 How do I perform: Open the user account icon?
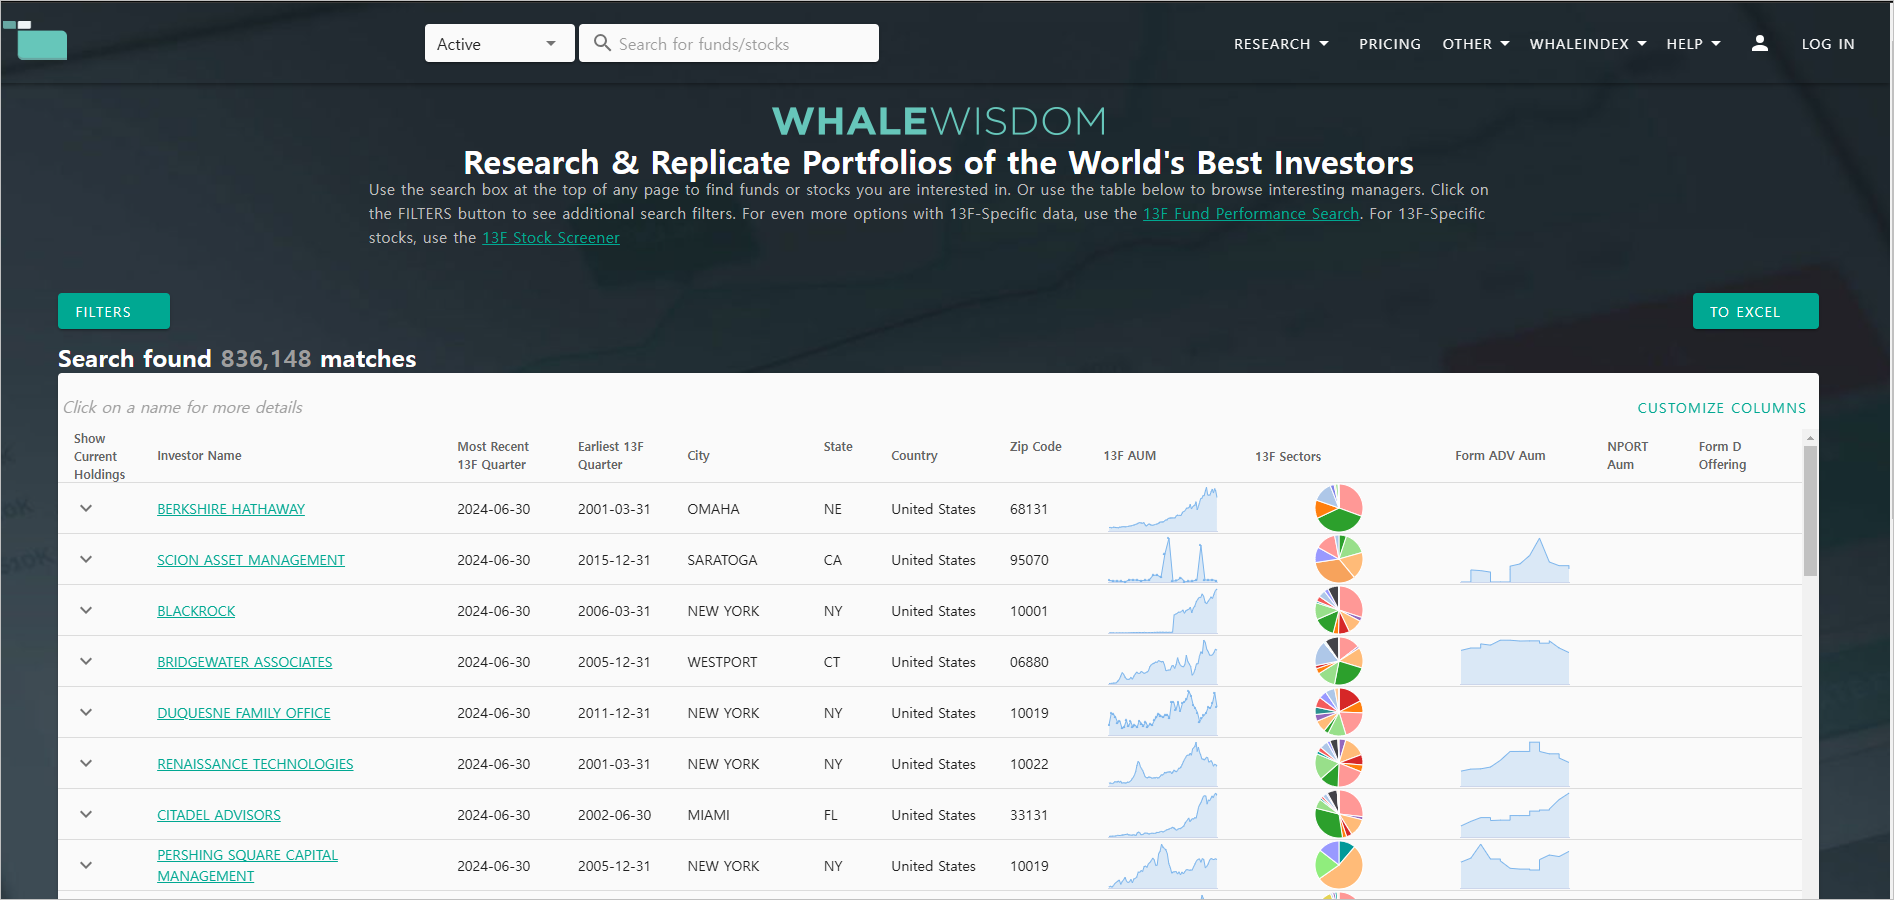coord(1760,43)
